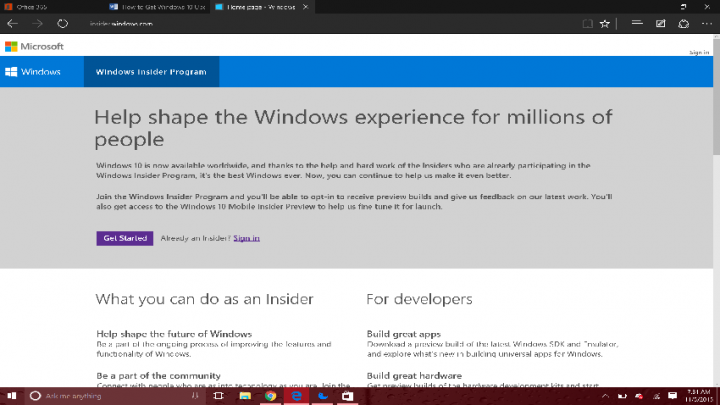Image resolution: width=720 pixels, height=405 pixels.
Task: Click Help shape the future of Windows heading
Action: (x=174, y=334)
